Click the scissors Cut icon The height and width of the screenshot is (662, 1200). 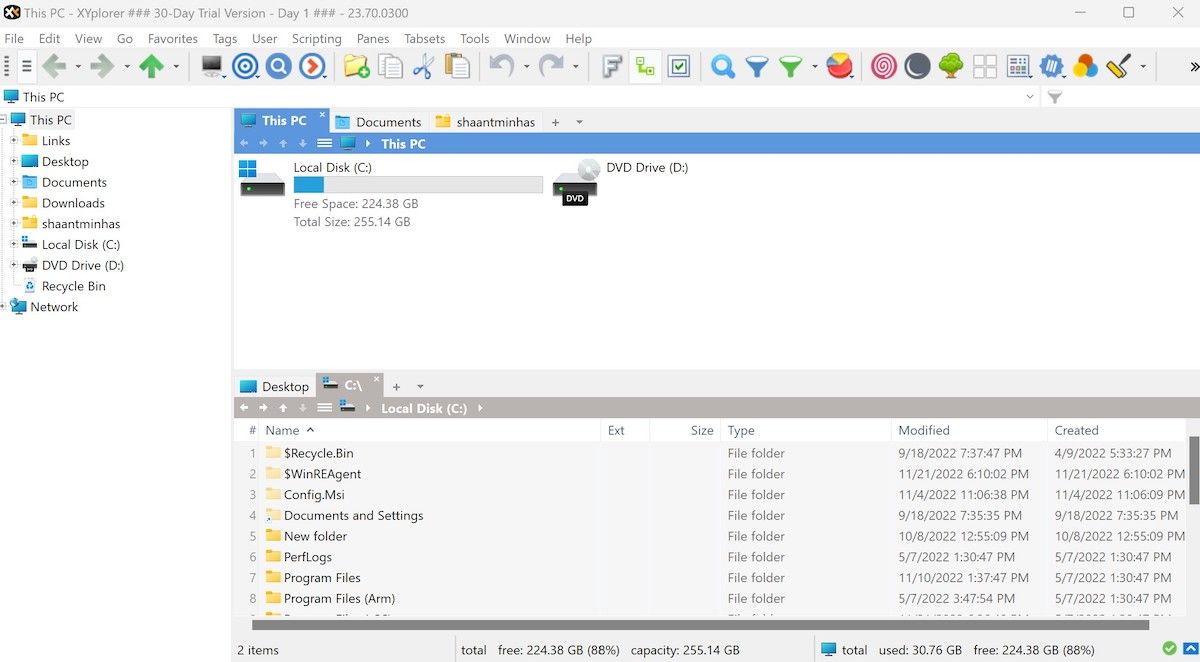pos(423,67)
